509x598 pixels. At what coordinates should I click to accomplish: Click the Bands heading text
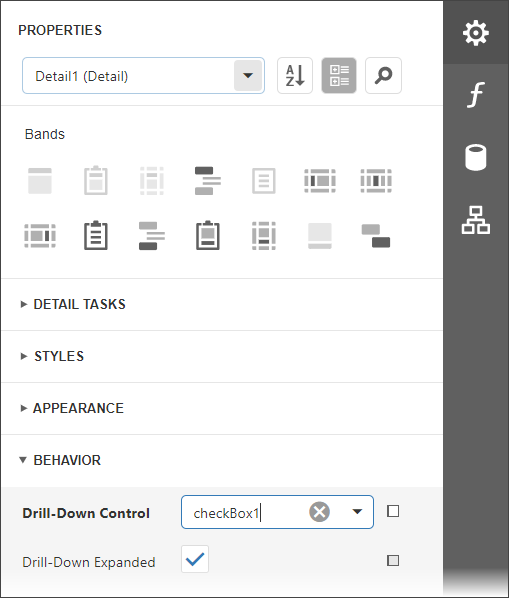coord(45,134)
